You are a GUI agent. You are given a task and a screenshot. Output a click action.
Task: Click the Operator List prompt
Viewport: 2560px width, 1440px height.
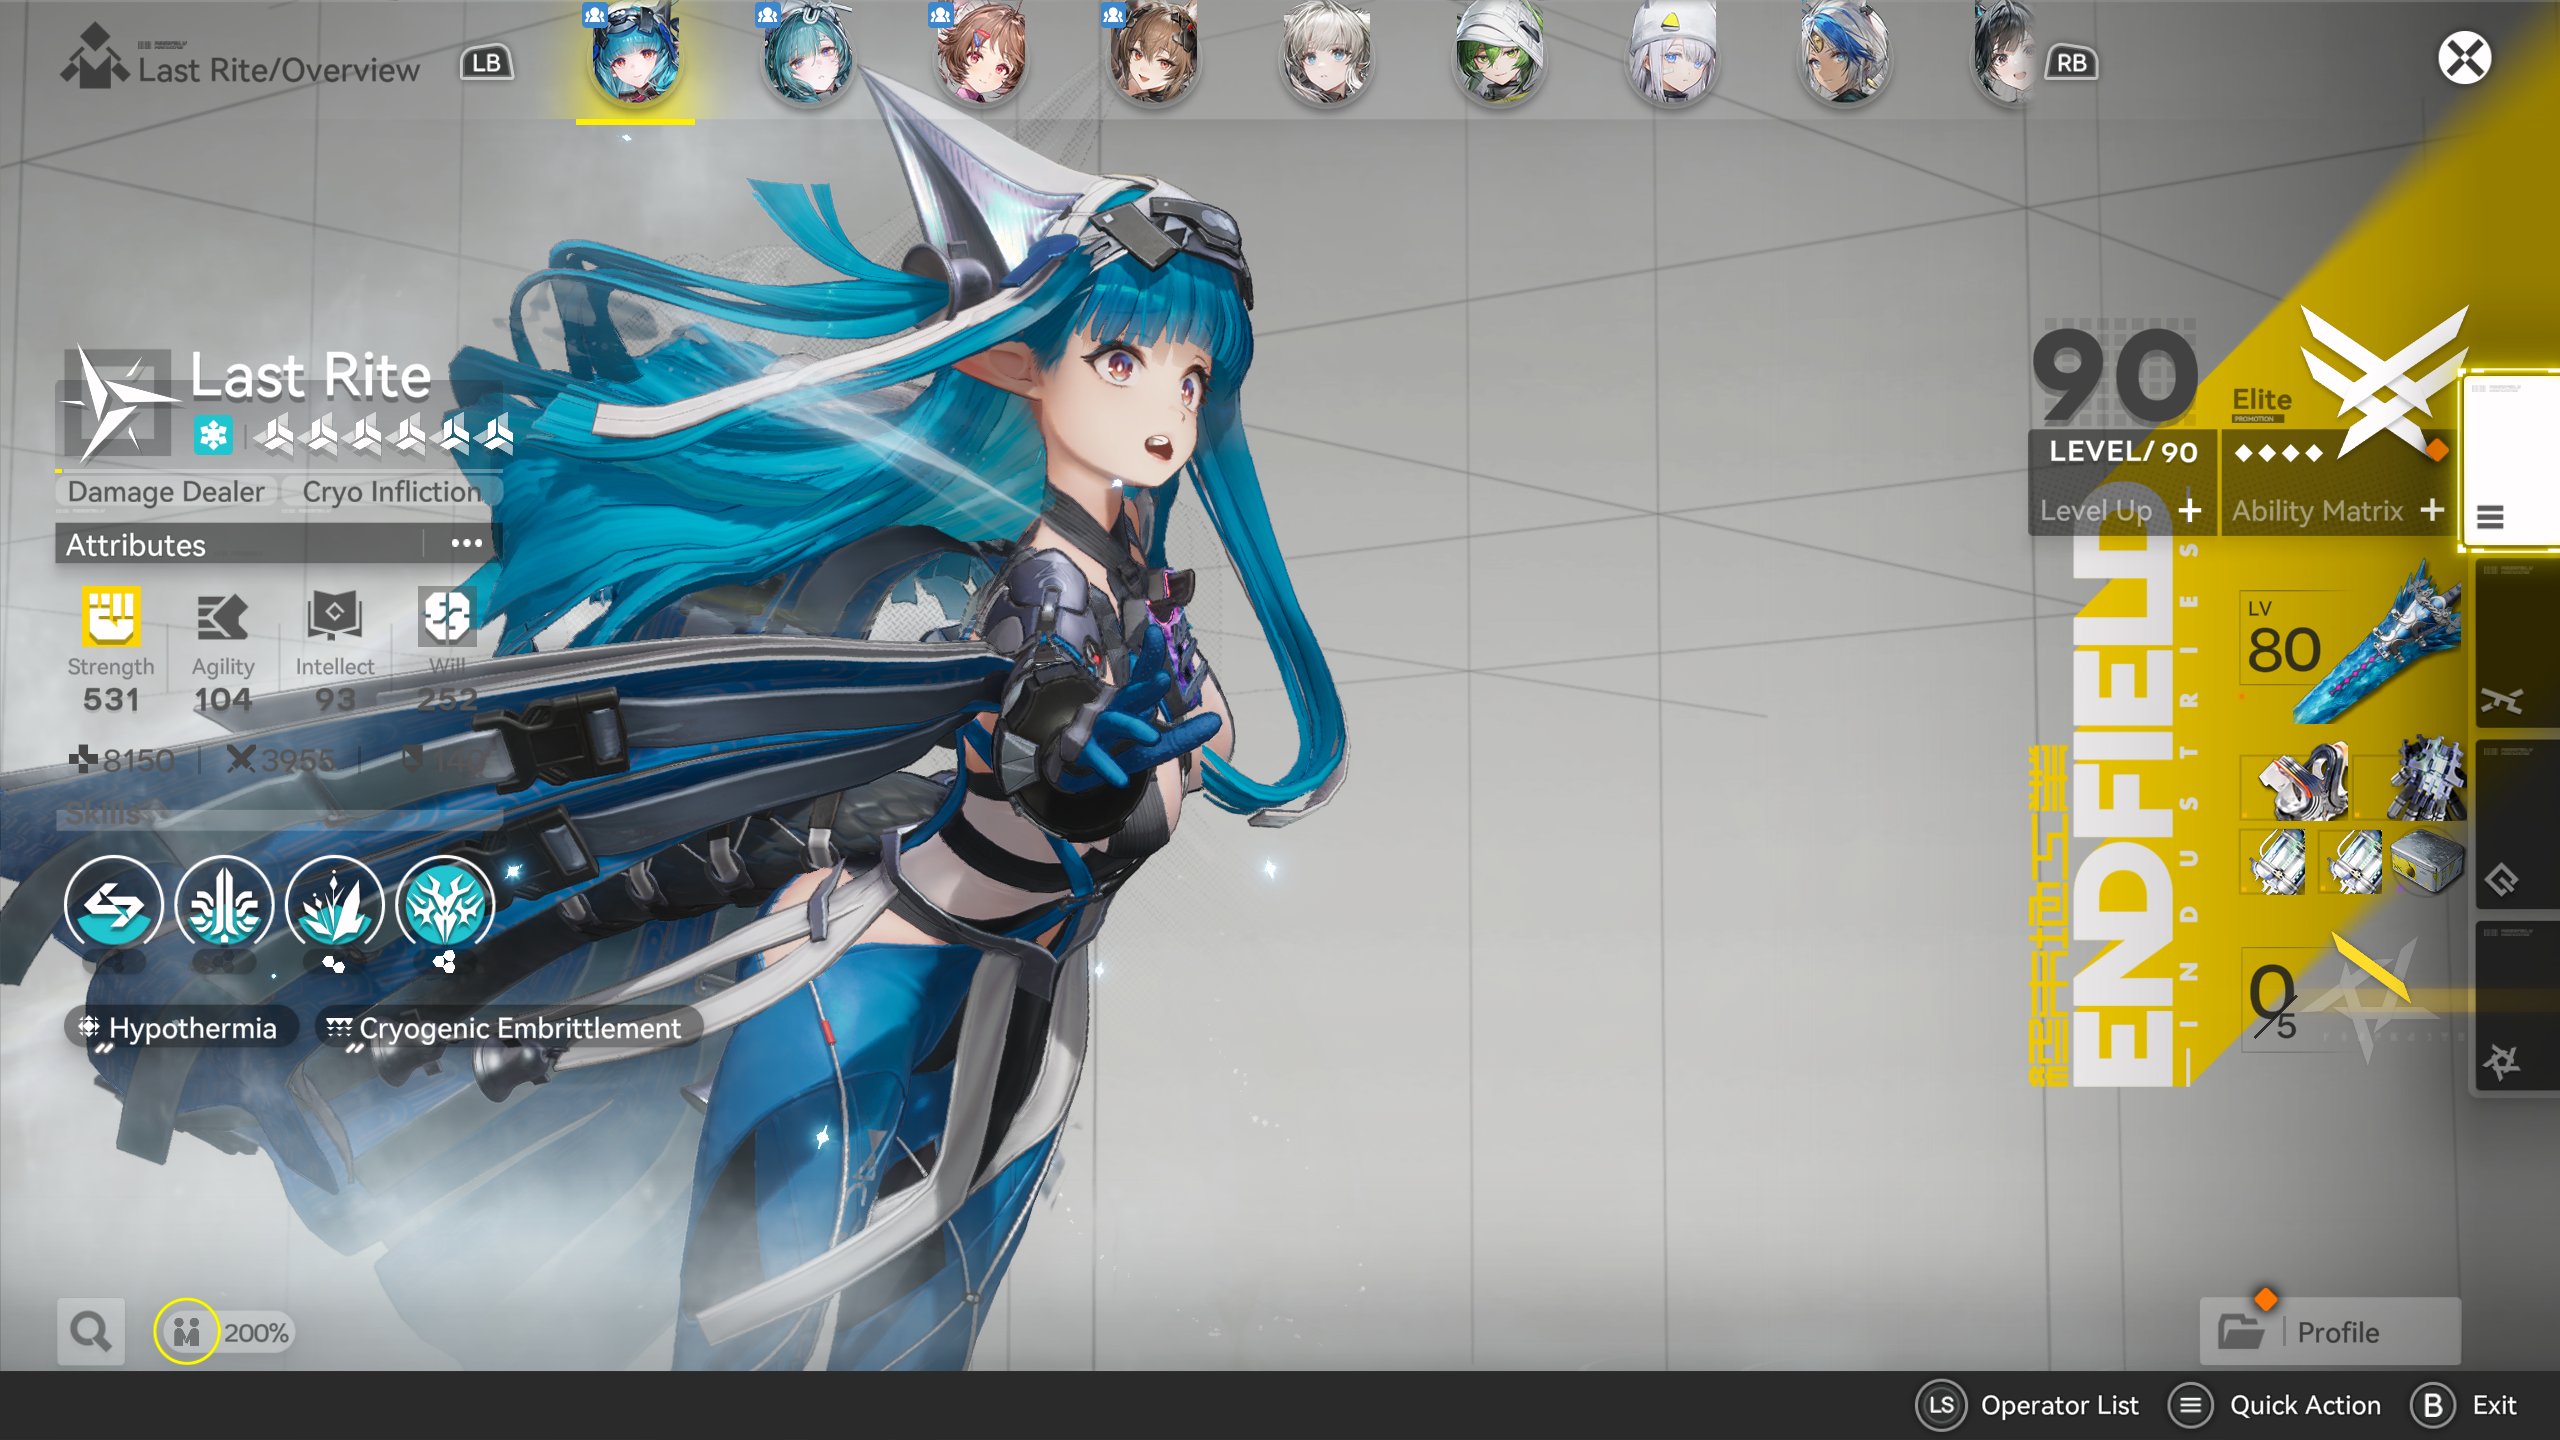2028,1405
